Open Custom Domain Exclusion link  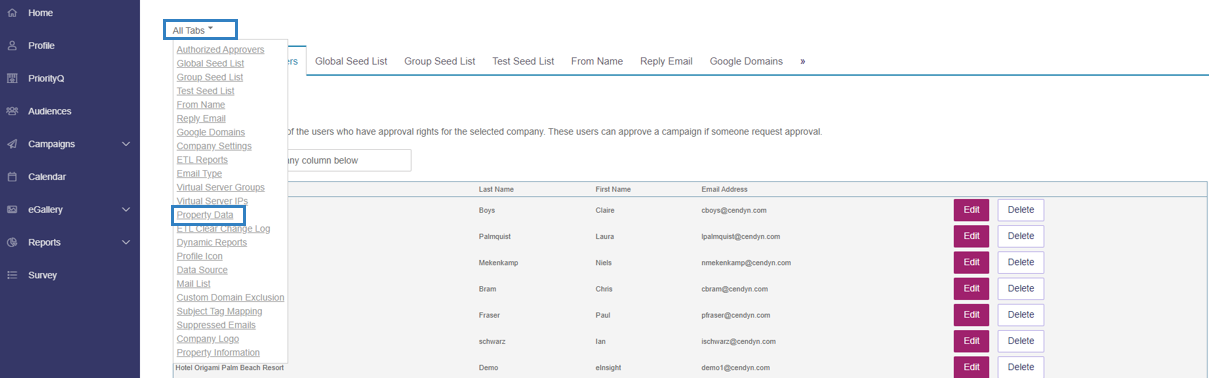(230, 297)
